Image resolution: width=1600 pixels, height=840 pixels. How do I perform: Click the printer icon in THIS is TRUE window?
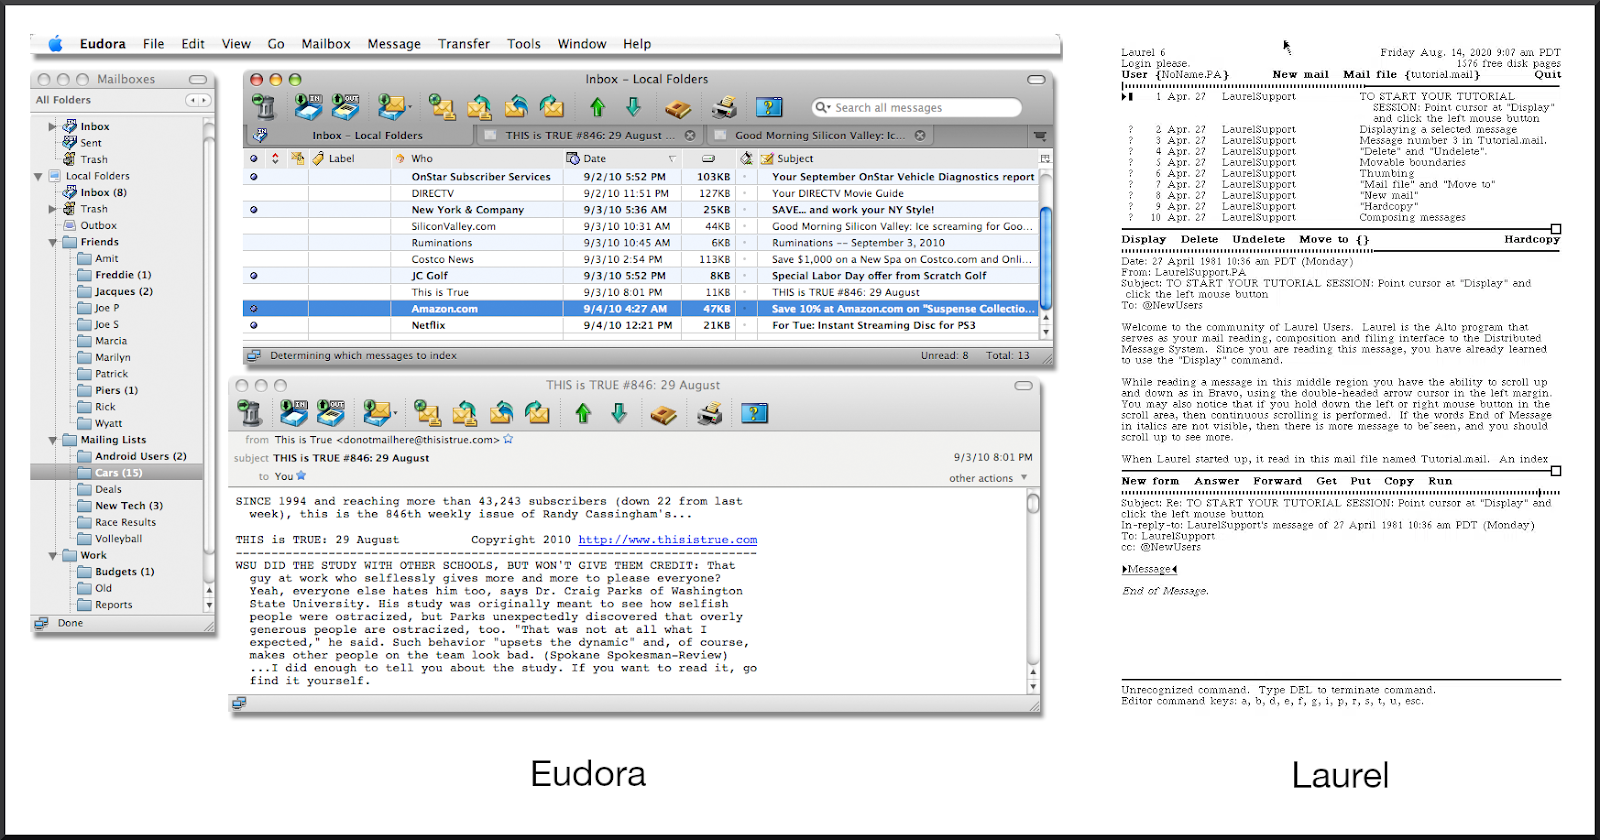click(710, 413)
